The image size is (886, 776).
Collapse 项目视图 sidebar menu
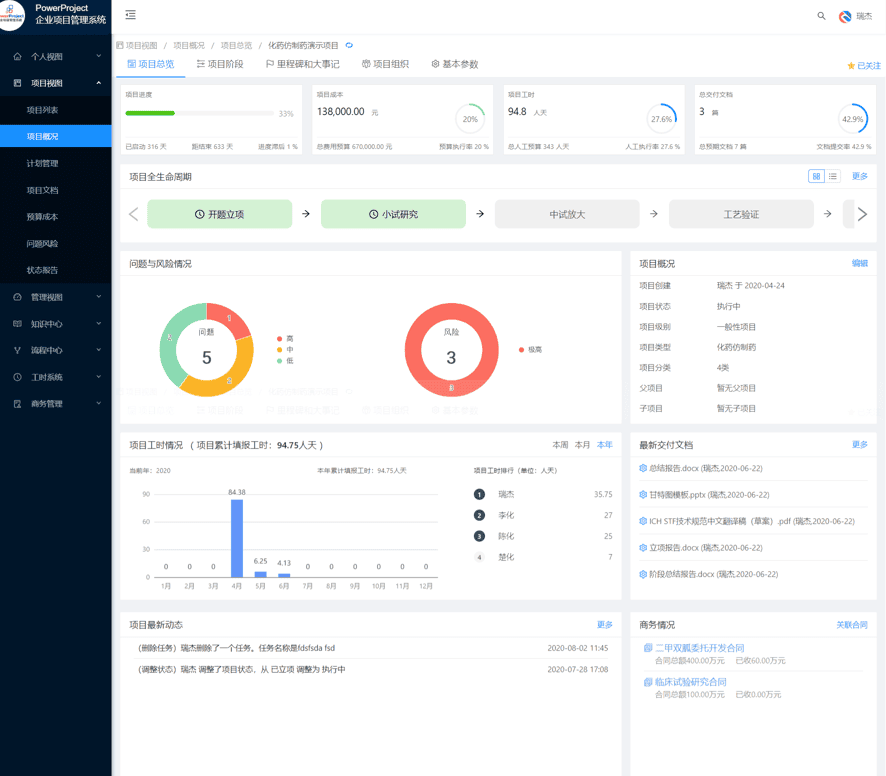pyautogui.click(x=55, y=83)
